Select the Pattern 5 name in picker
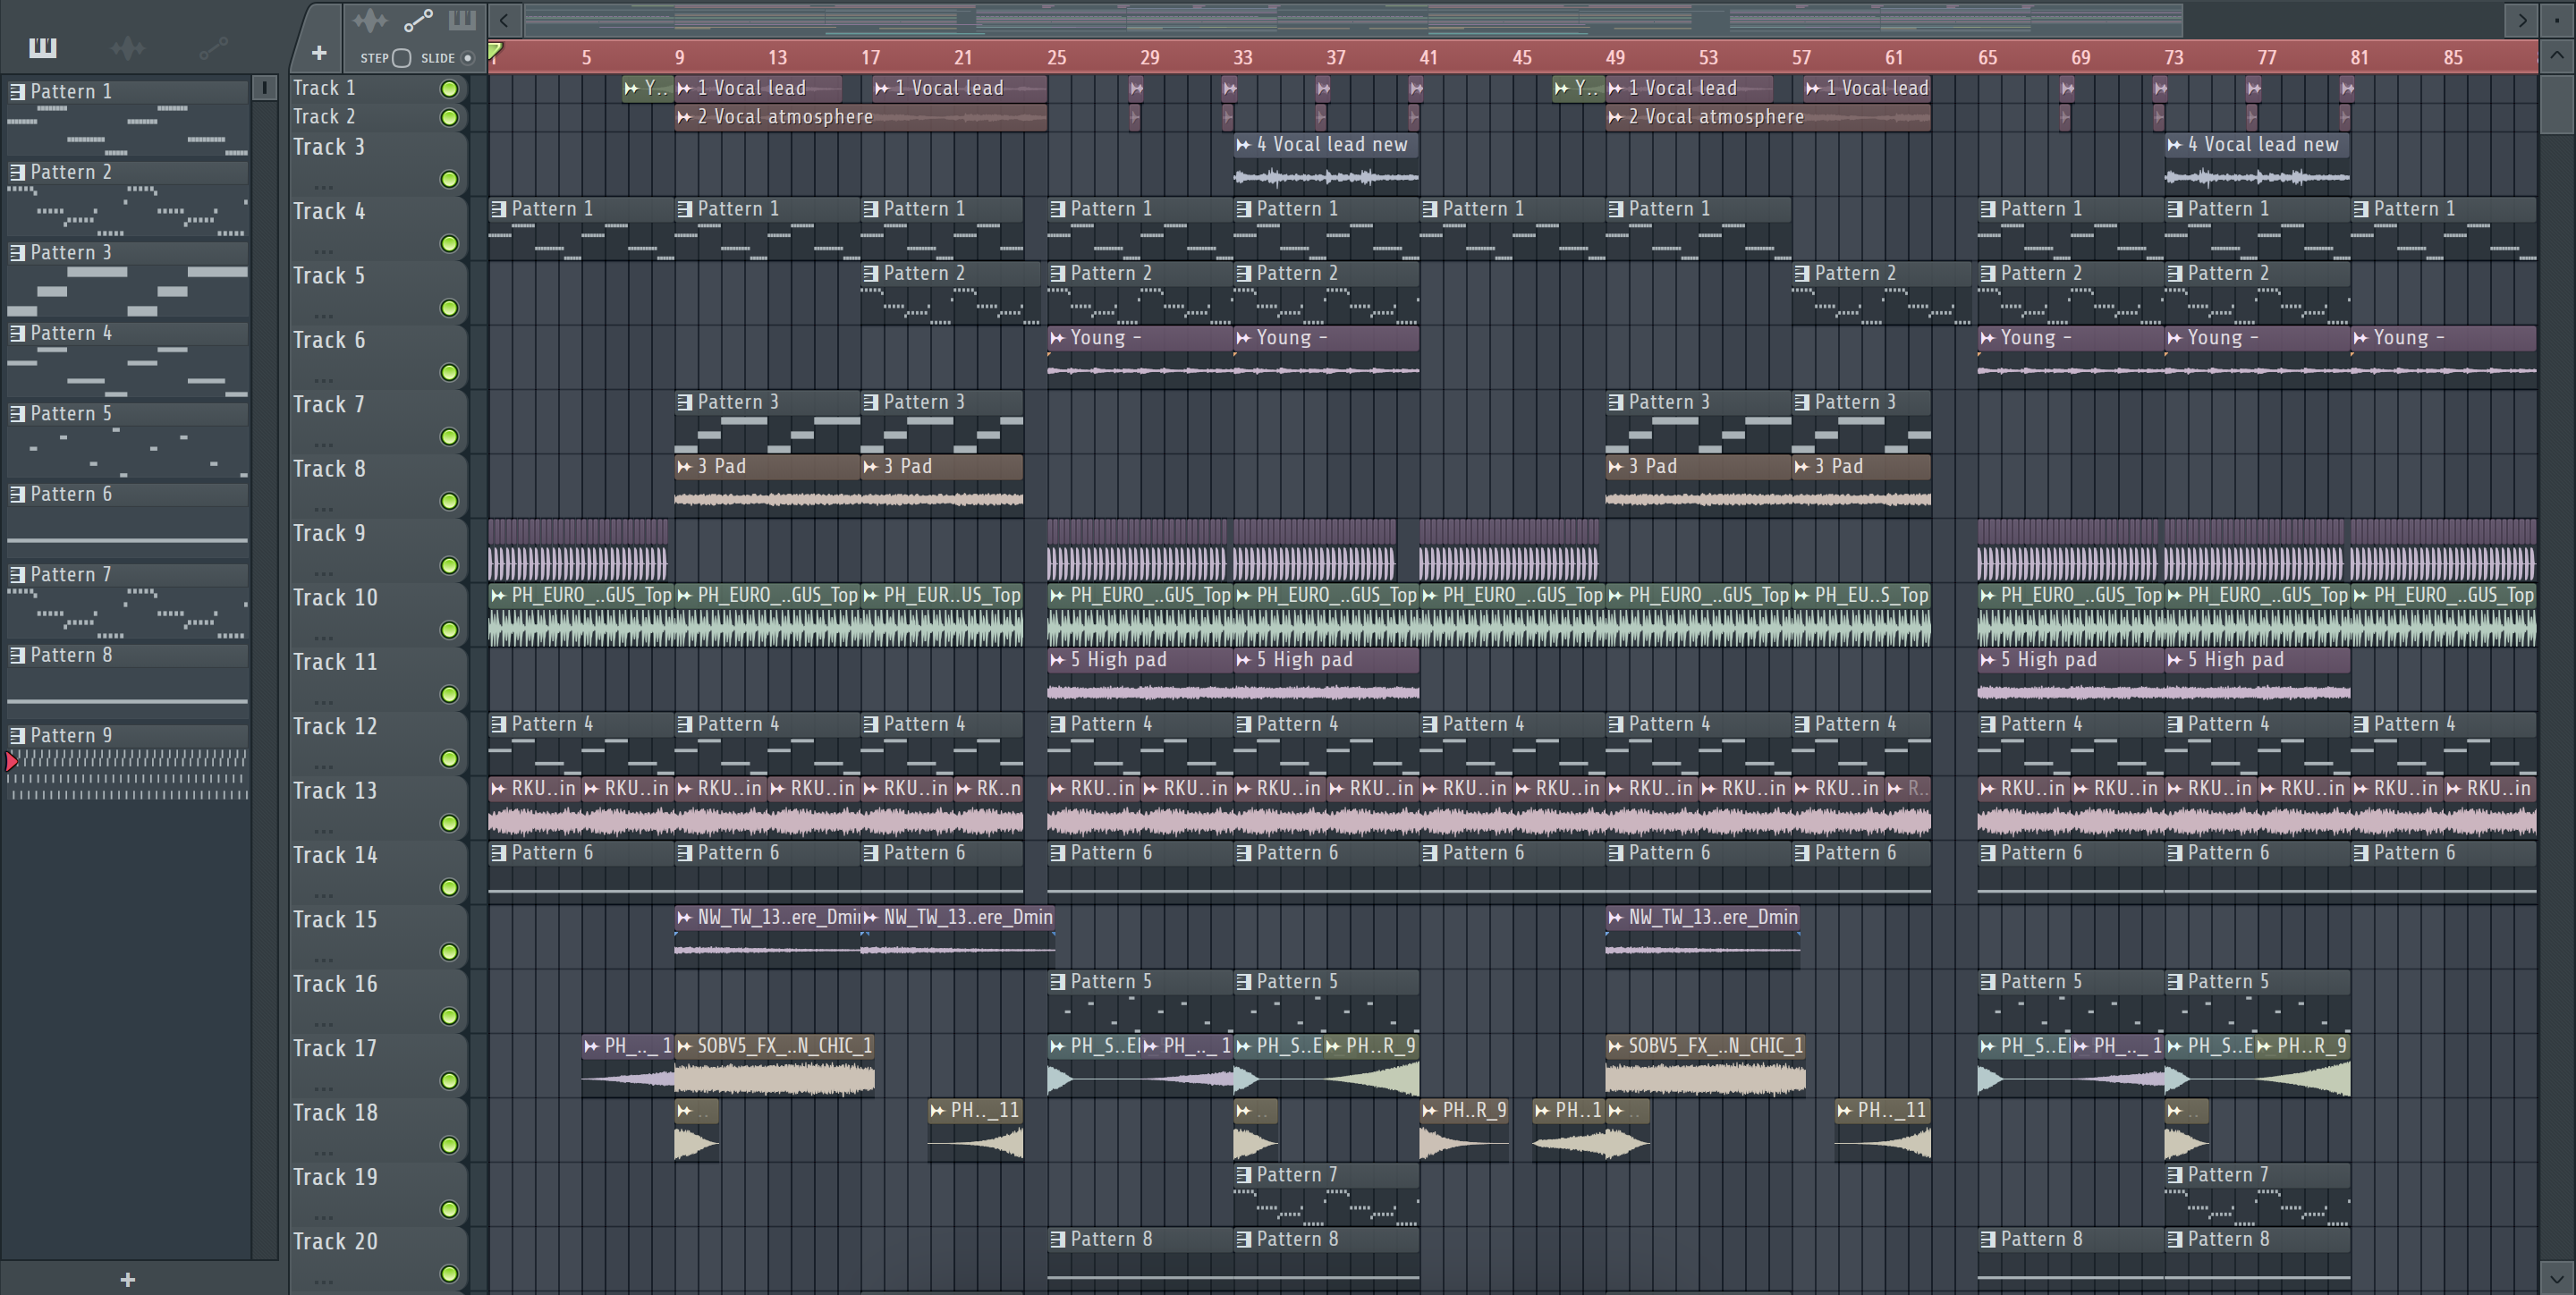The height and width of the screenshot is (1295, 2576). [x=71, y=414]
